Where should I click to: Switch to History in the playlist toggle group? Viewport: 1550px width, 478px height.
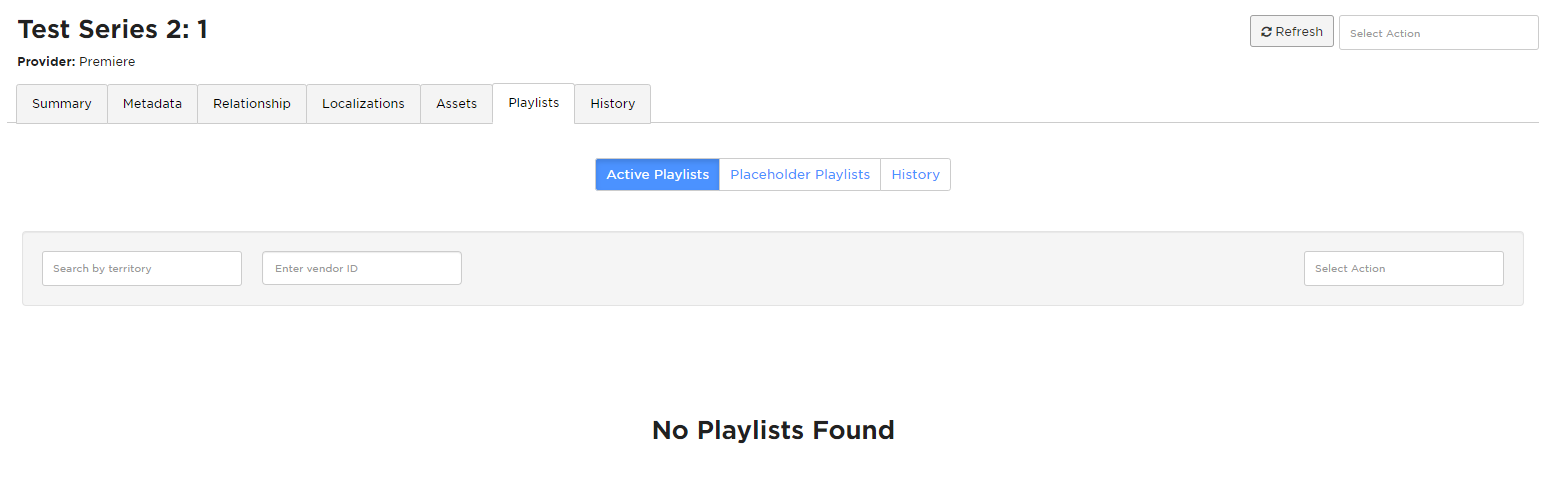pyautogui.click(x=915, y=174)
